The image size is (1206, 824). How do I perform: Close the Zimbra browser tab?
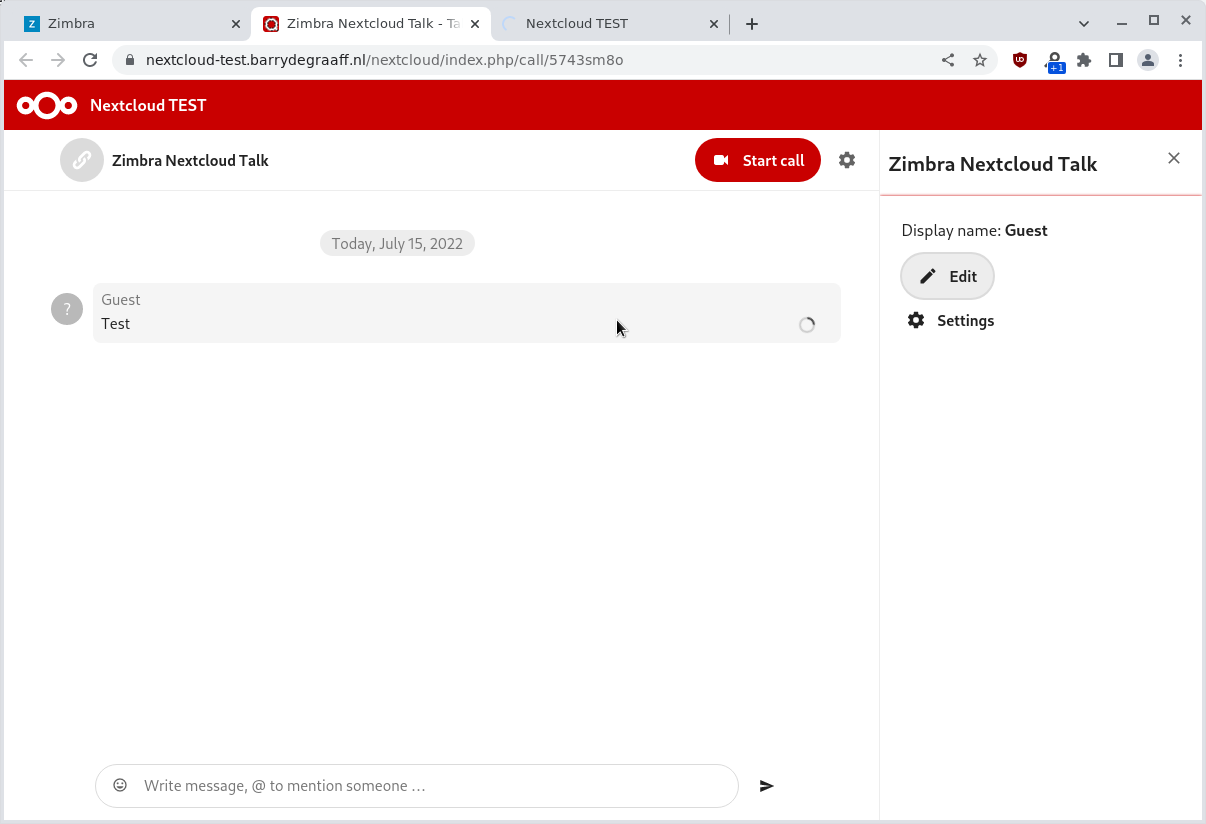coord(236,24)
